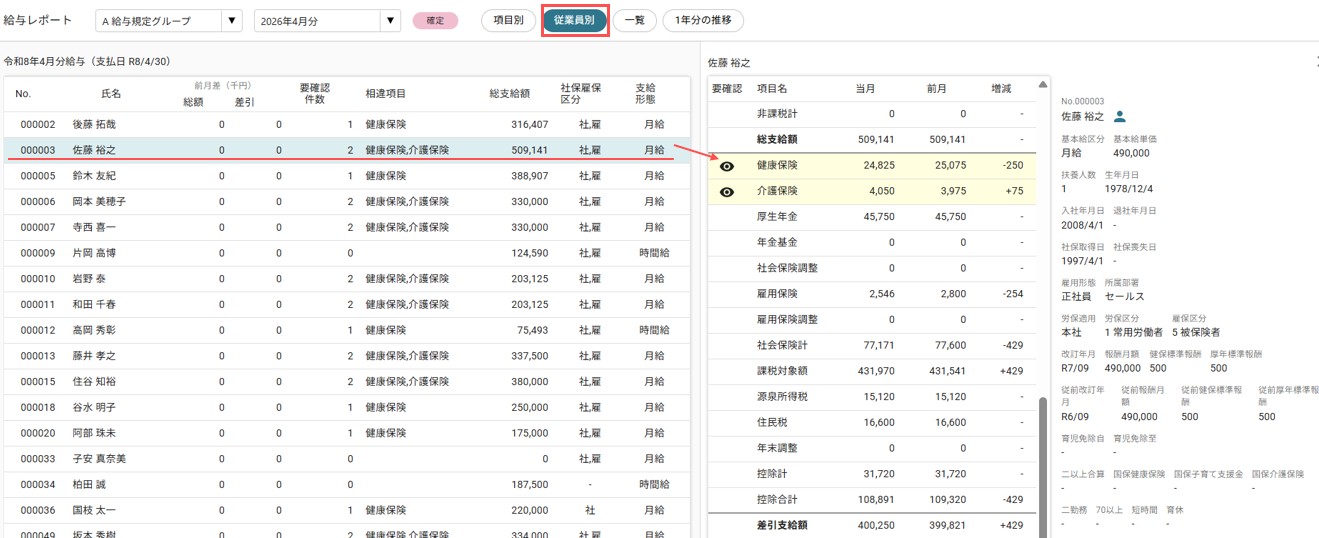1319x538 pixels.
Task: Select employee row 000005 鈴木 友紀
Action: point(346,176)
